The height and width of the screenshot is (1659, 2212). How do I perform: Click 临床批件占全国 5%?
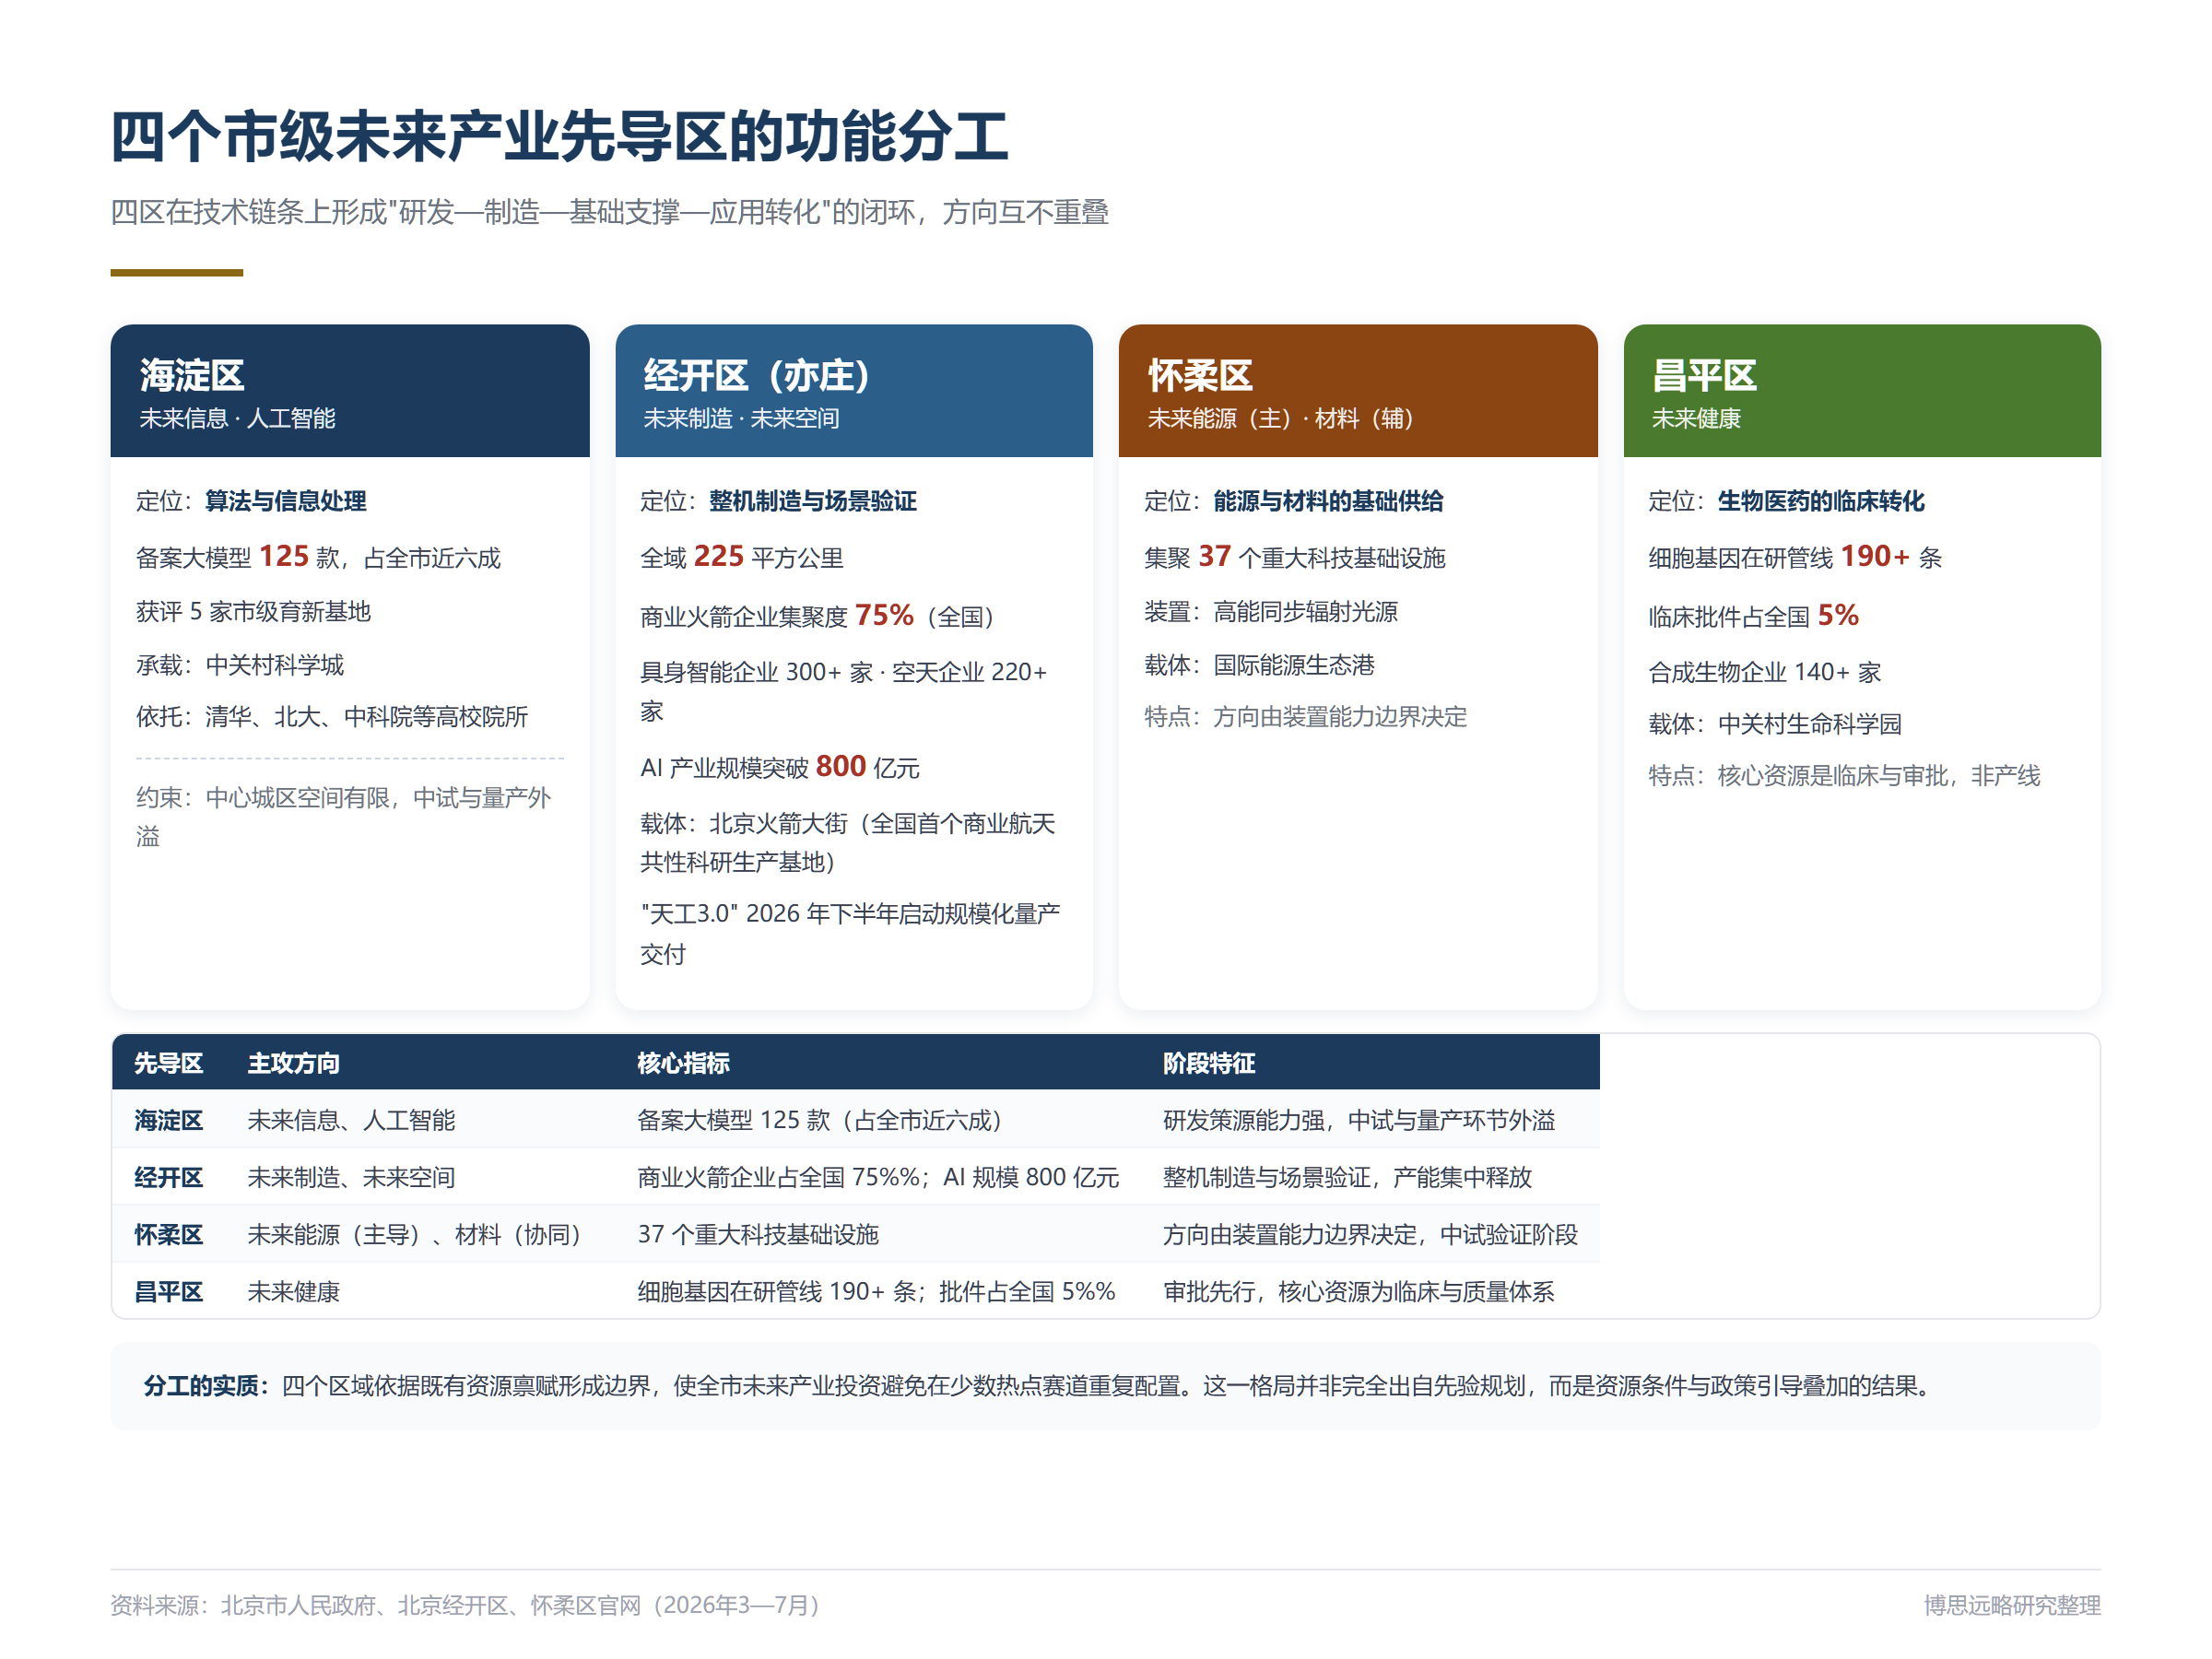(1753, 616)
